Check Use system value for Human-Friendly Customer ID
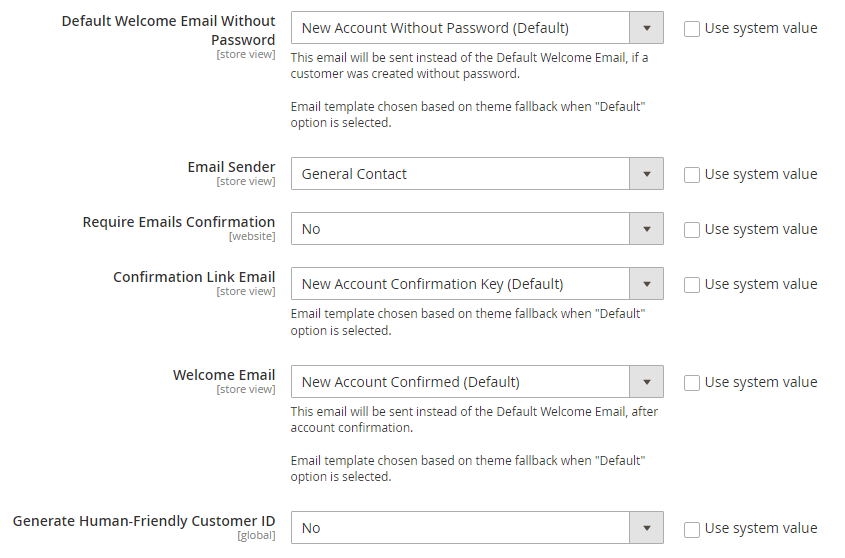This screenshot has width=845, height=558. pos(692,528)
